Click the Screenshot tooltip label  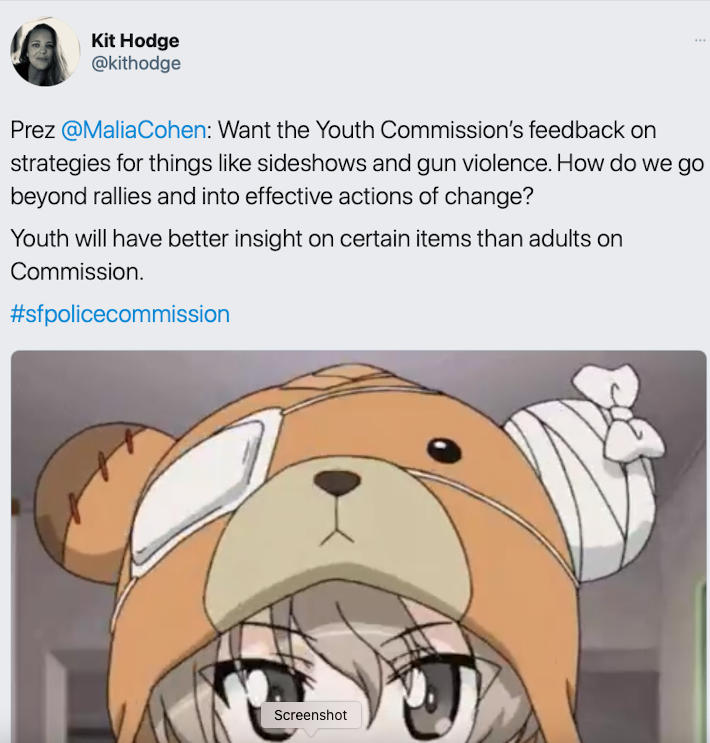(311, 715)
